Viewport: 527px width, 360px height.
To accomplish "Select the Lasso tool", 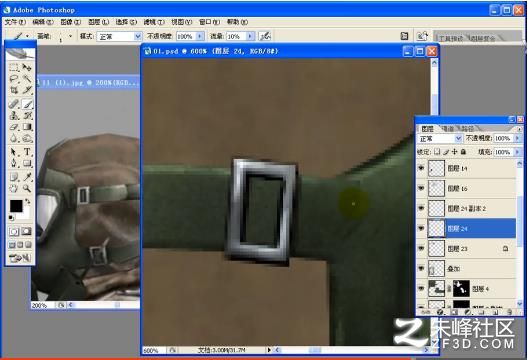I will 14,79.
